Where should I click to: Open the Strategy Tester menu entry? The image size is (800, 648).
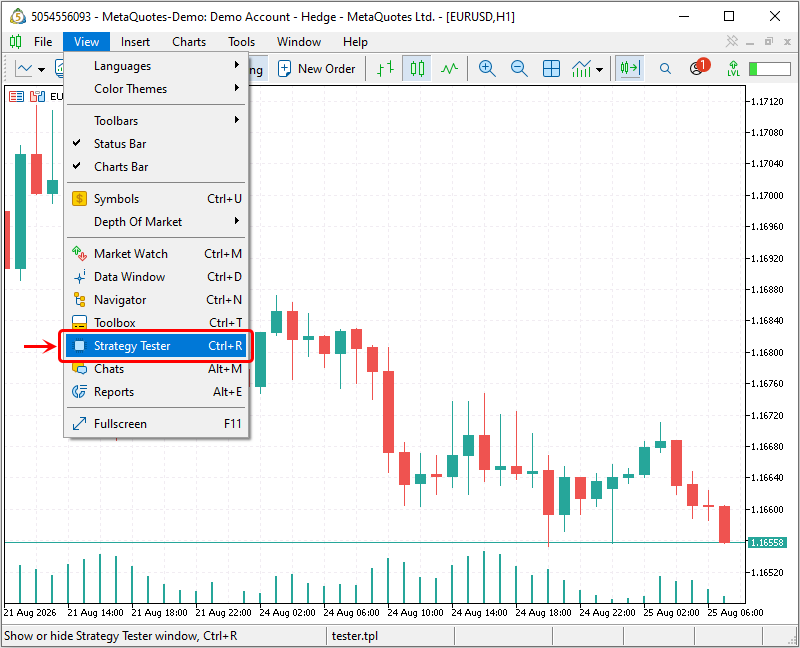(156, 346)
